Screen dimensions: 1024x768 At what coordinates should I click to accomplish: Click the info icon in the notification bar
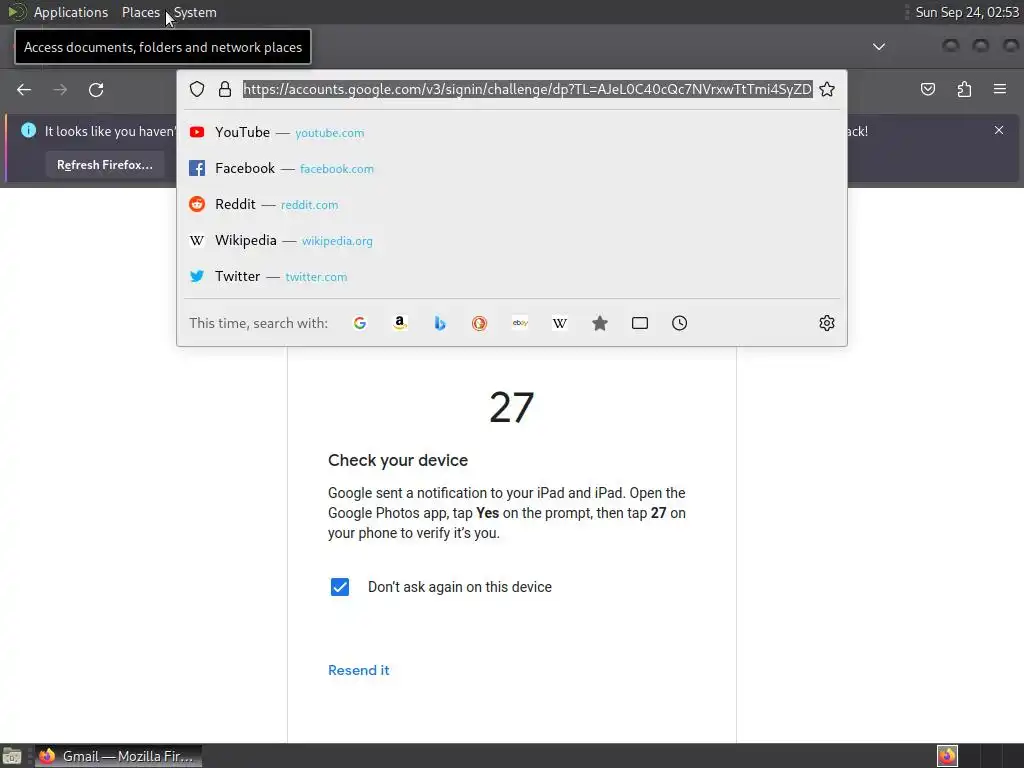point(29,130)
